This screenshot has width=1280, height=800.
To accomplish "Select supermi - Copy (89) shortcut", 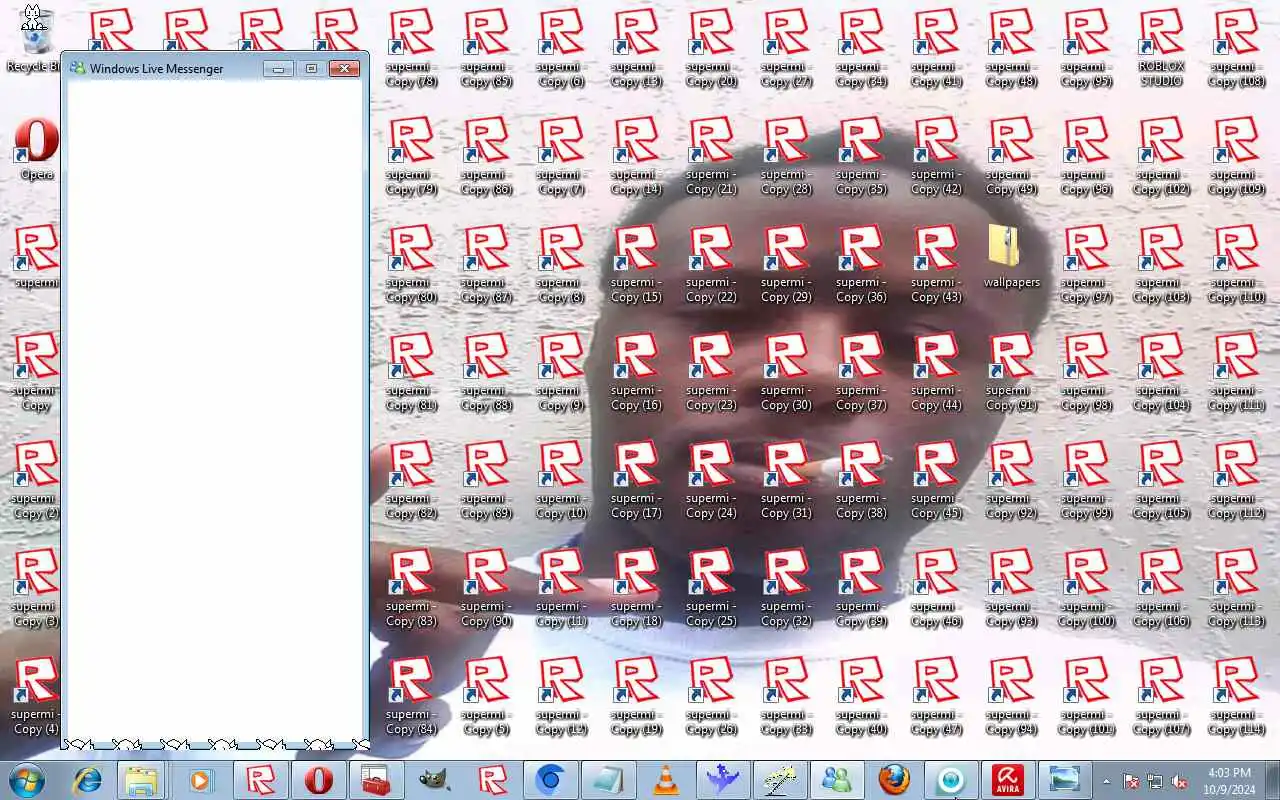I will coord(487,479).
